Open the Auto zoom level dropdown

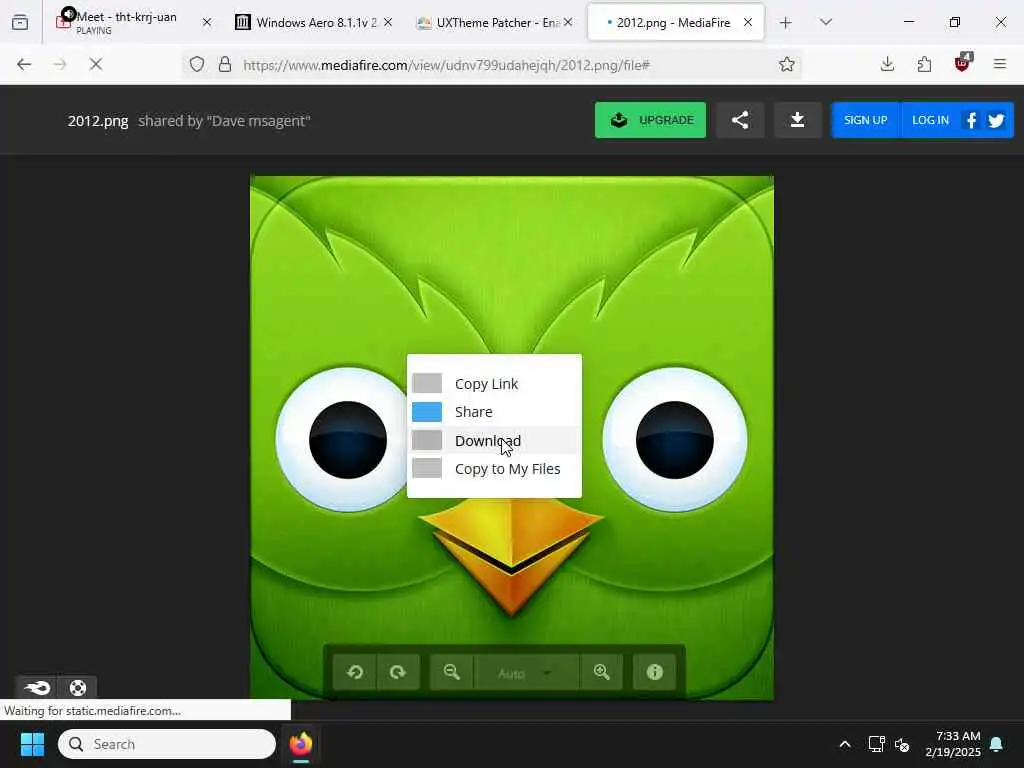click(526, 673)
